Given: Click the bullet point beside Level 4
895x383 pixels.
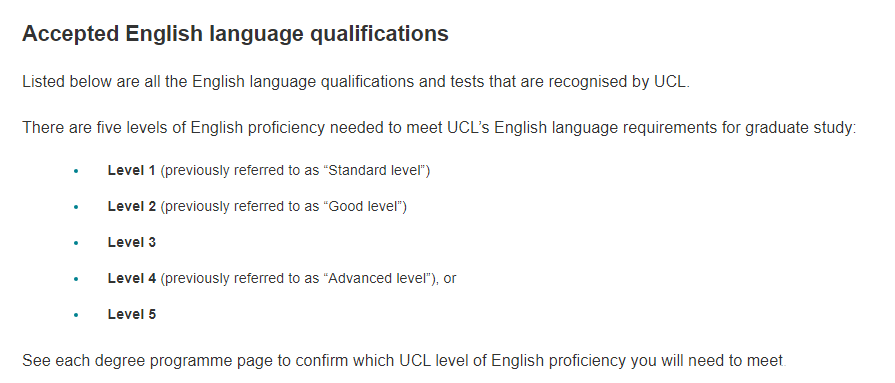Looking at the screenshot, I should tap(76, 279).
